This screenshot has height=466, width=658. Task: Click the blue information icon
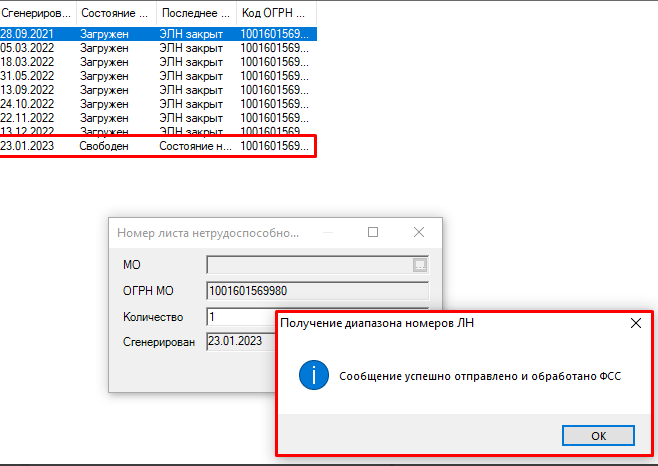click(x=315, y=376)
